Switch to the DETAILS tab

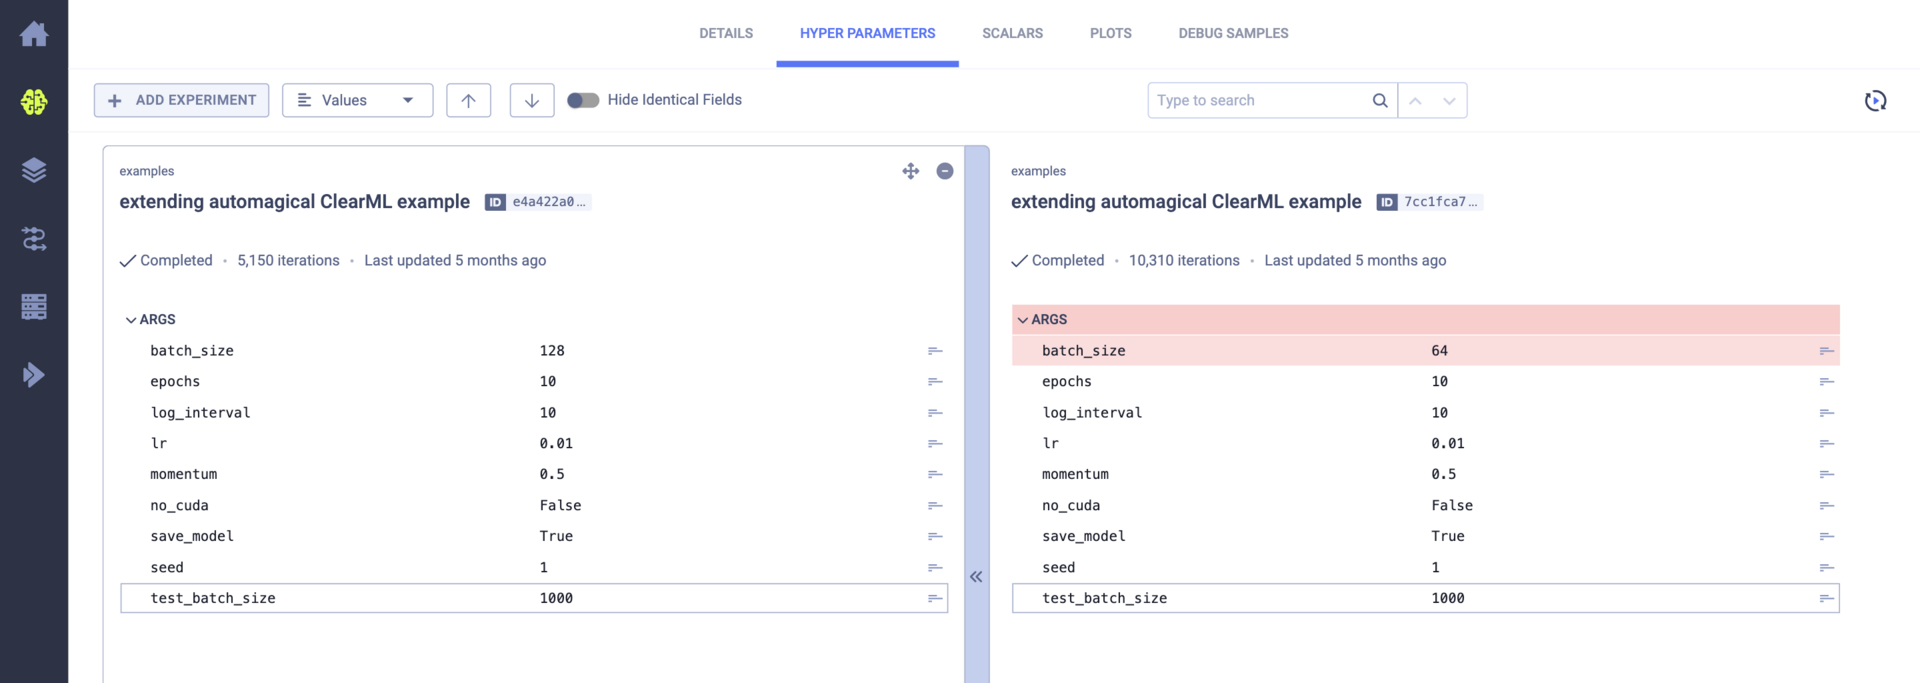pyautogui.click(x=726, y=33)
